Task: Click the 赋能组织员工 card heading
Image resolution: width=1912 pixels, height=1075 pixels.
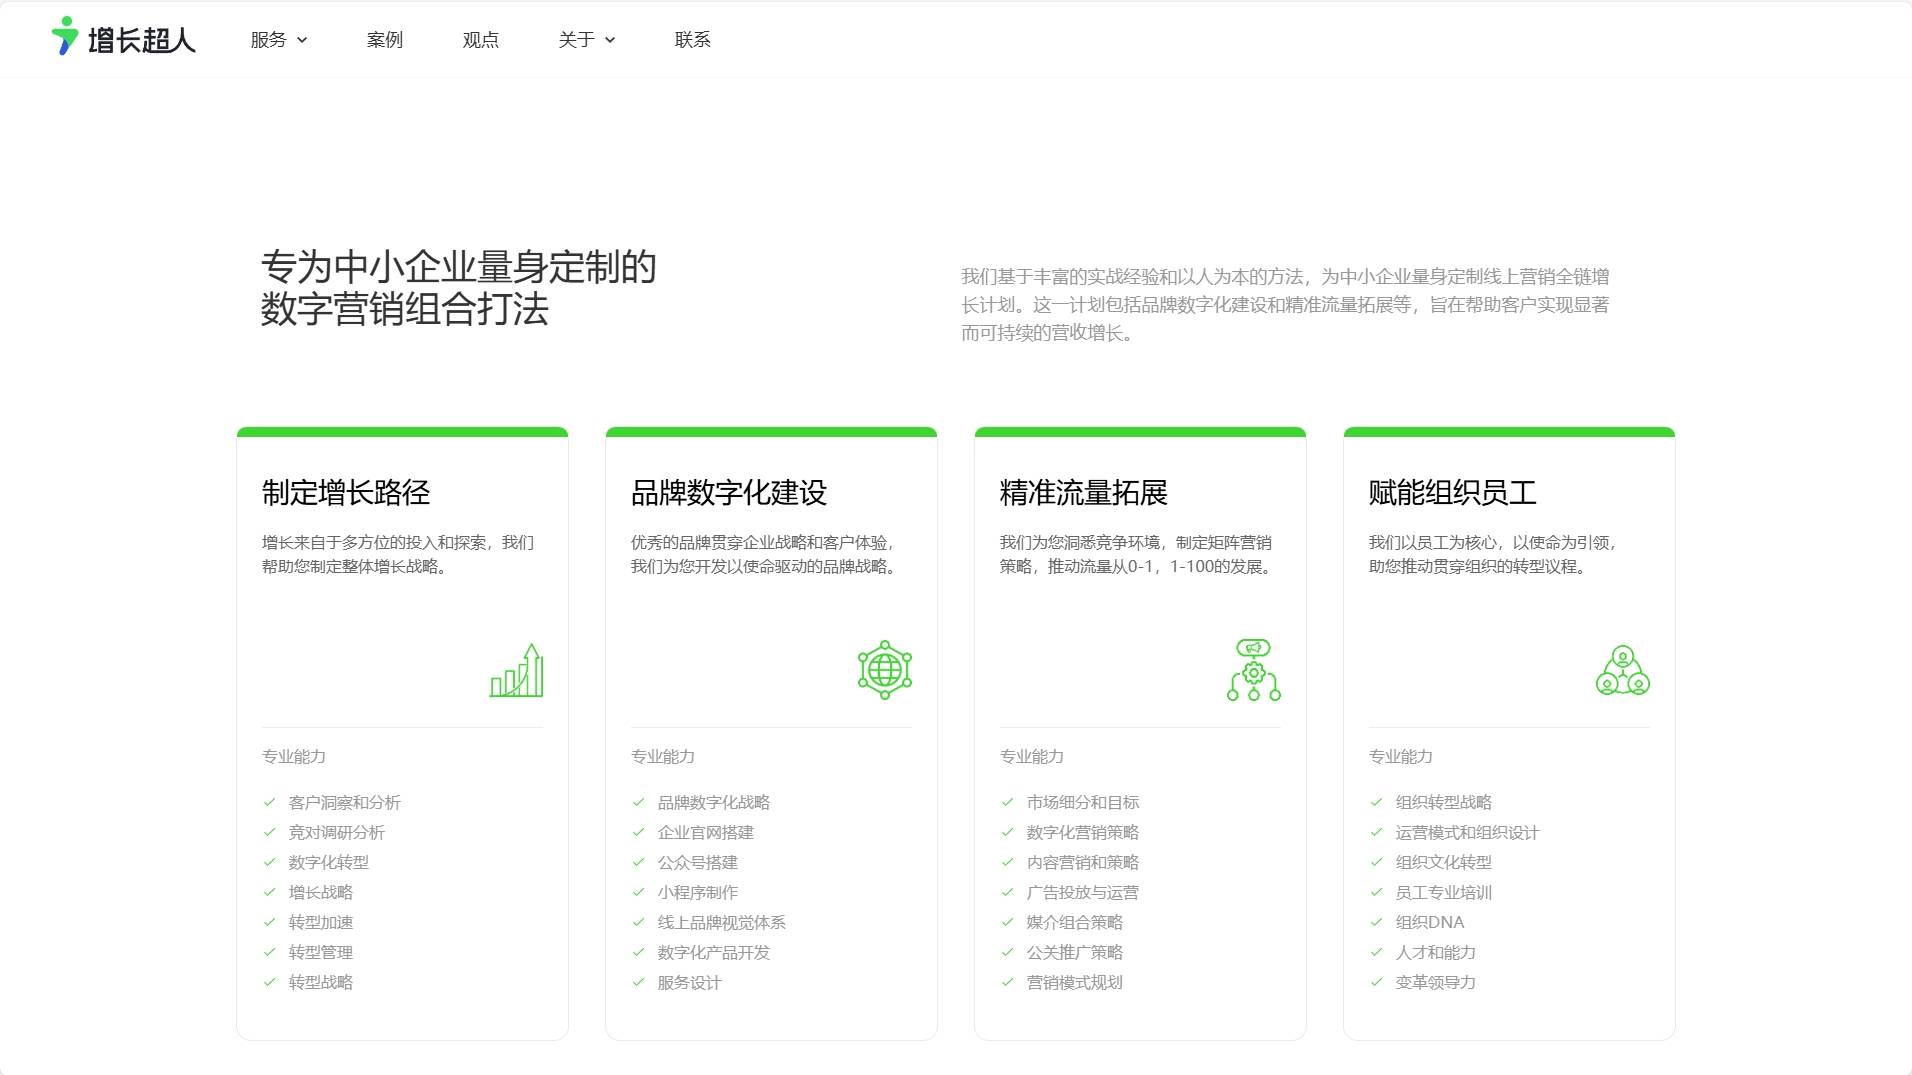Action: (1452, 493)
